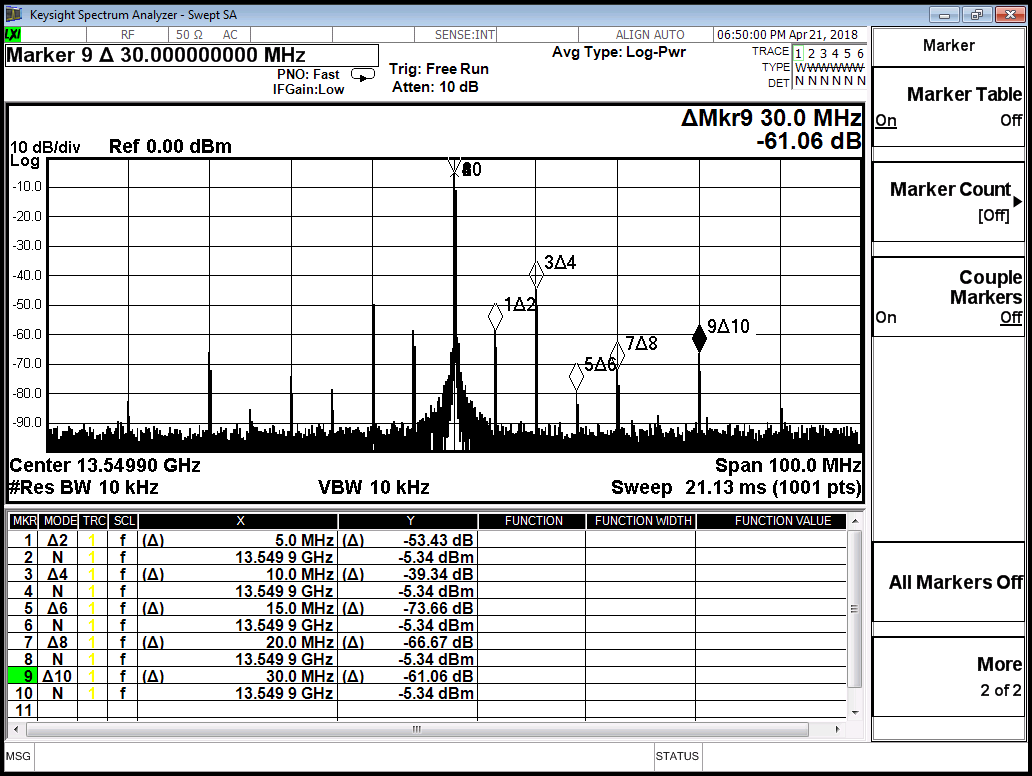The image size is (1032, 776).
Task: Click the SCL column header
Action: [123, 521]
